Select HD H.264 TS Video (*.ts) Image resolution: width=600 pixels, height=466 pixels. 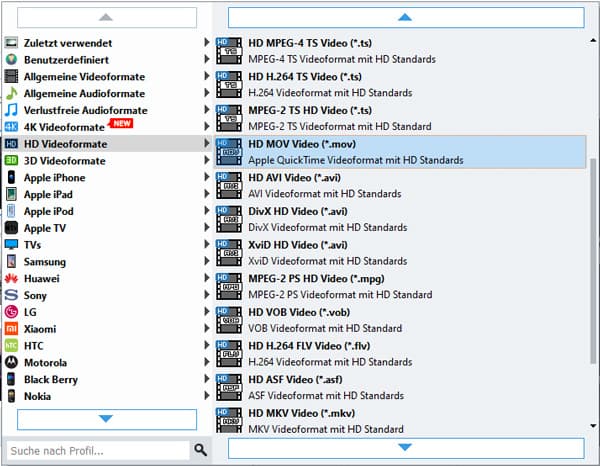coord(400,85)
